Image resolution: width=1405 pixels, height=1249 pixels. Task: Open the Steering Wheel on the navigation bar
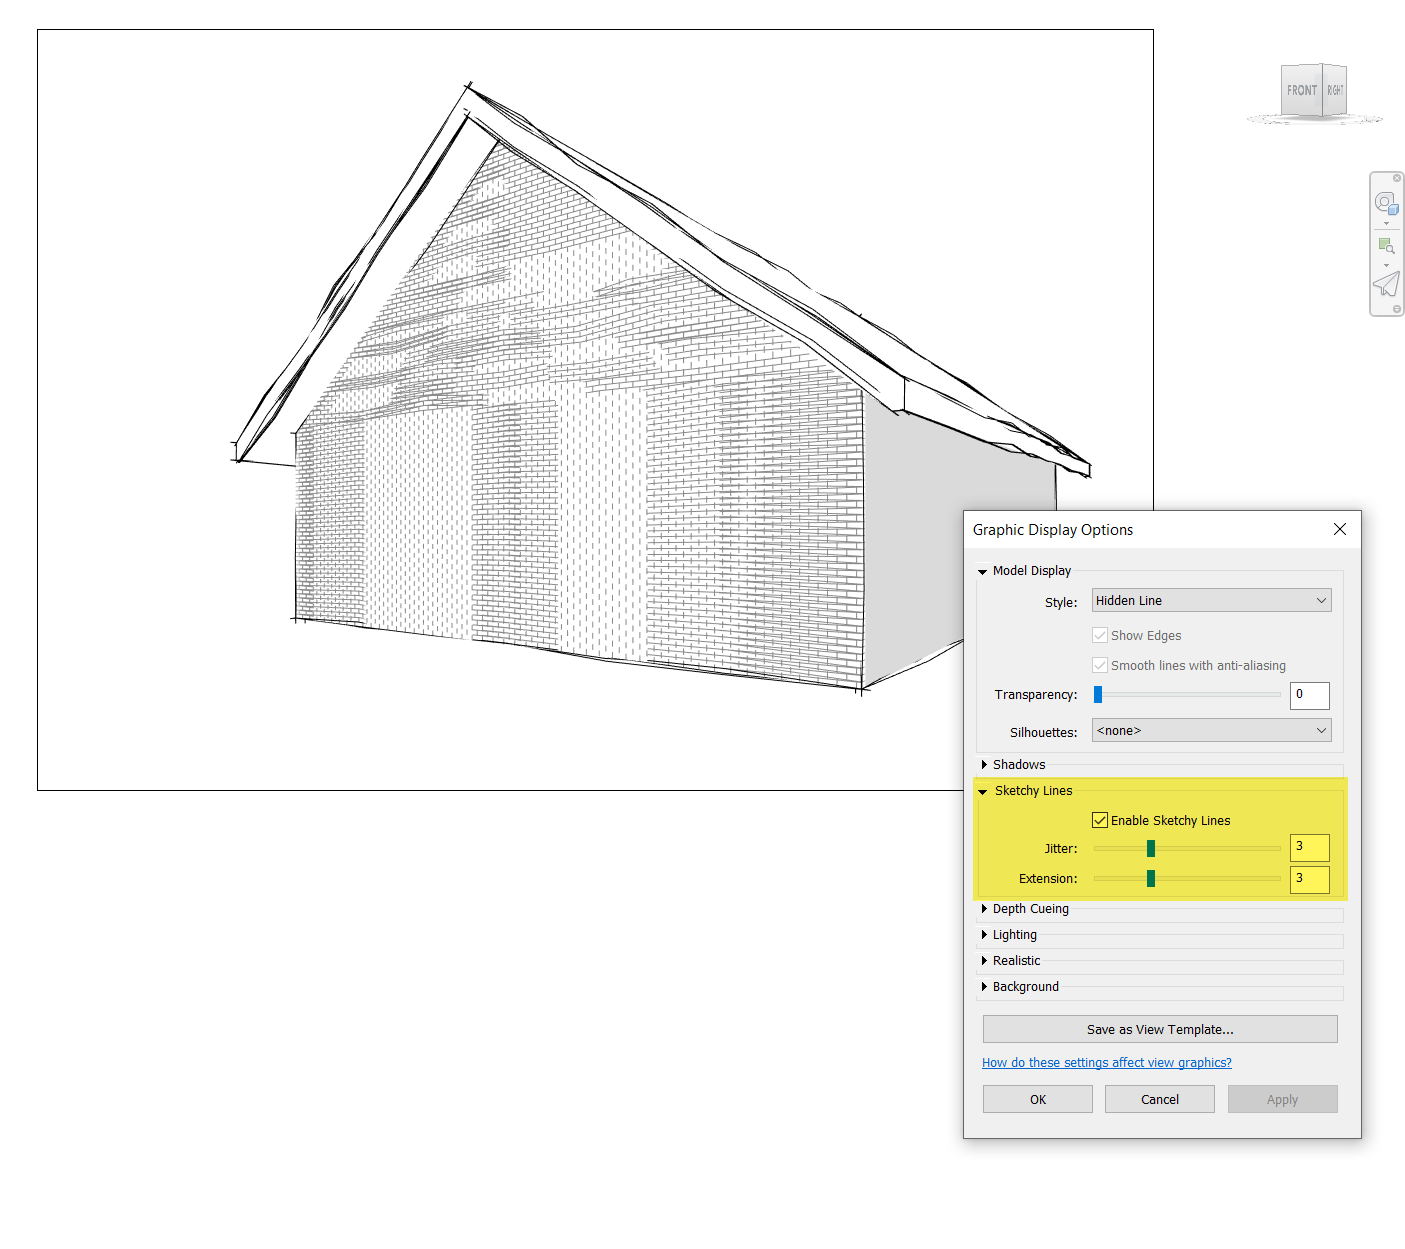click(x=1386, y=202)
